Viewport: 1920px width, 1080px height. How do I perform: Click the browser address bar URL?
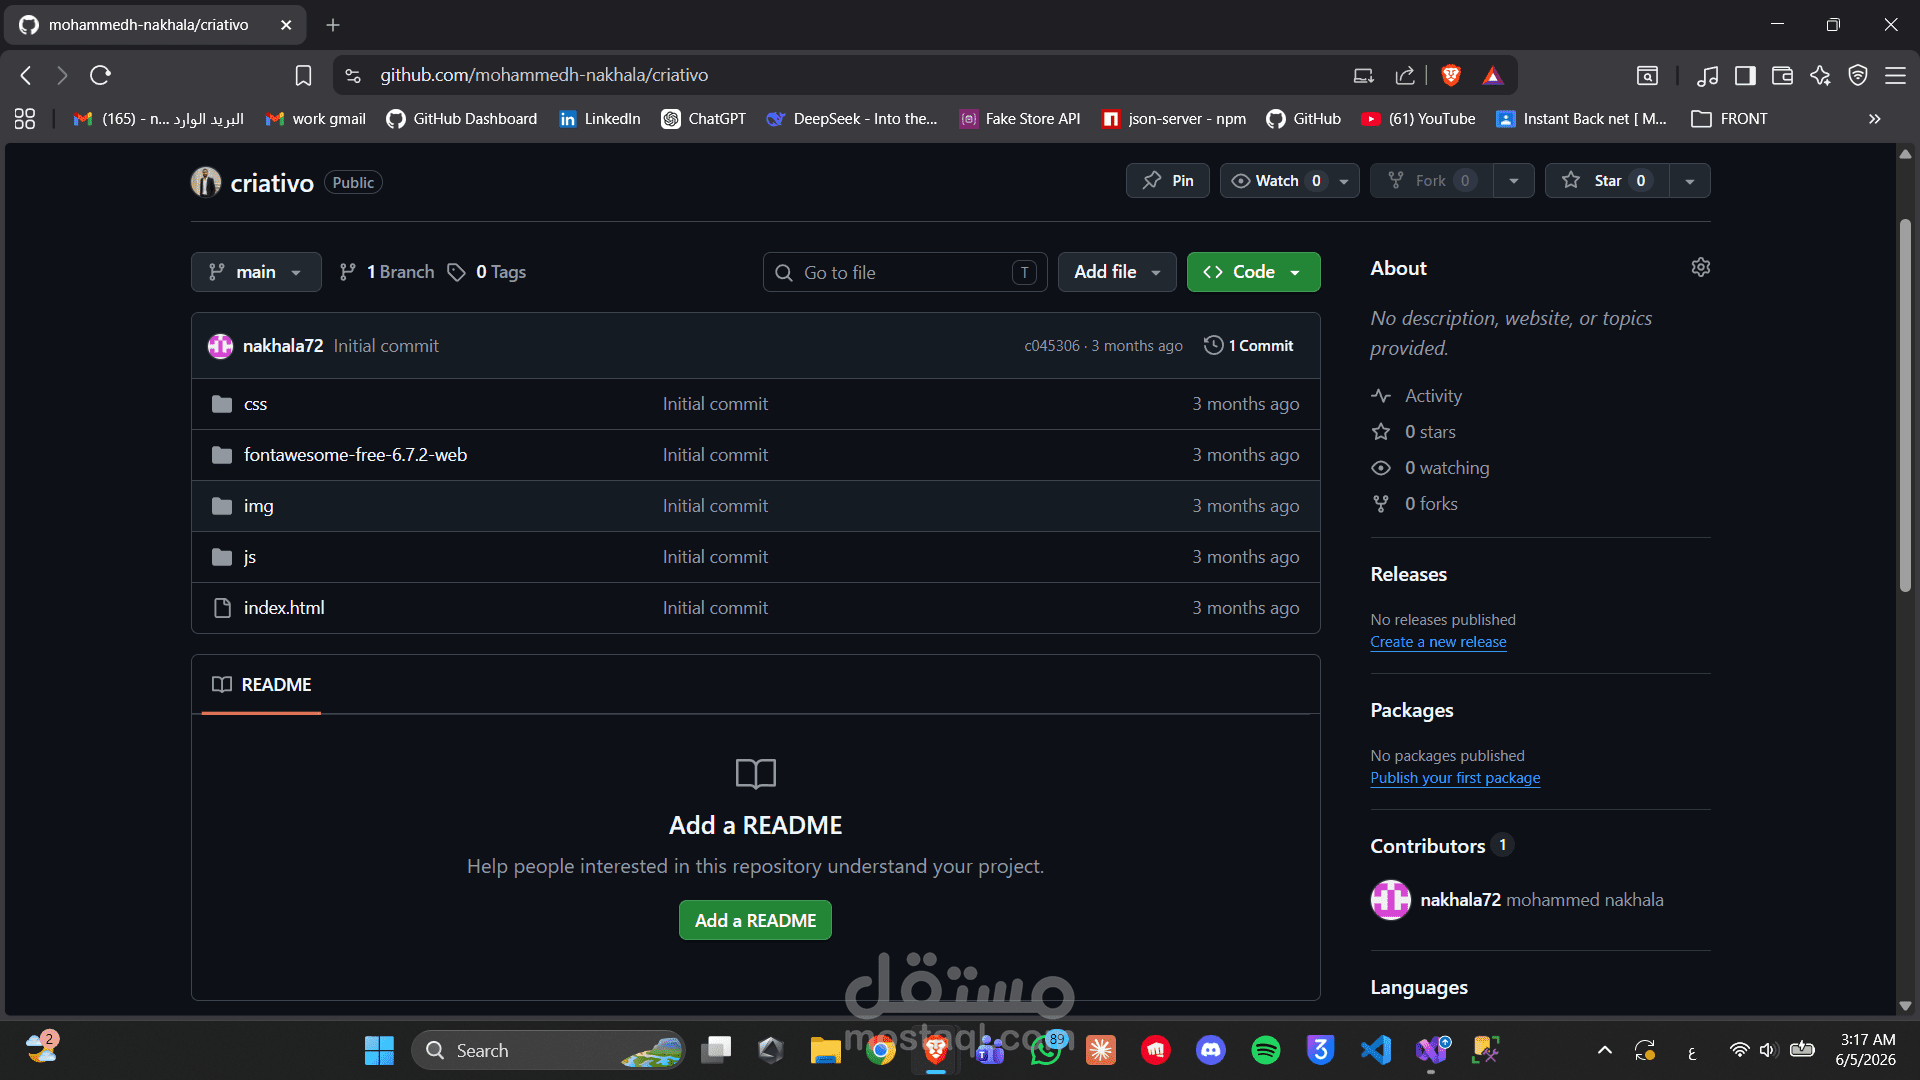pos(544,75)
